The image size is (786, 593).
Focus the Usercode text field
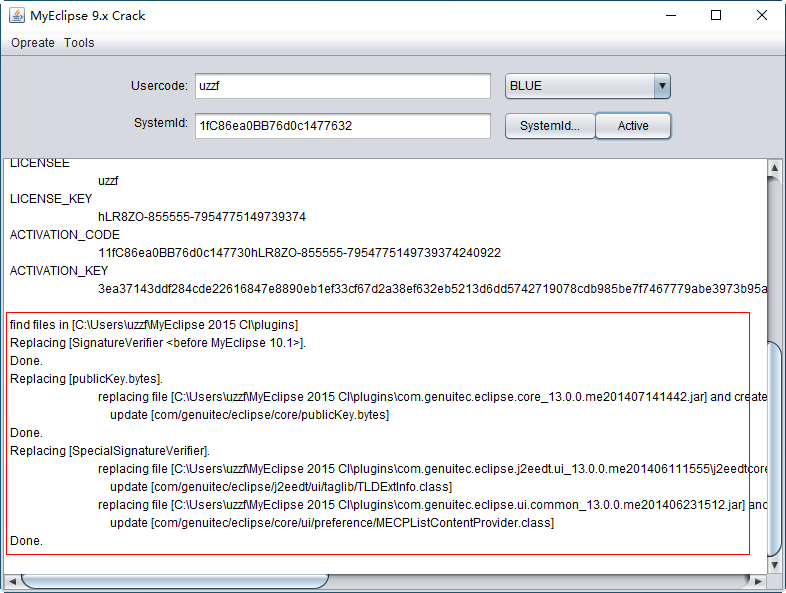[343, 86]
